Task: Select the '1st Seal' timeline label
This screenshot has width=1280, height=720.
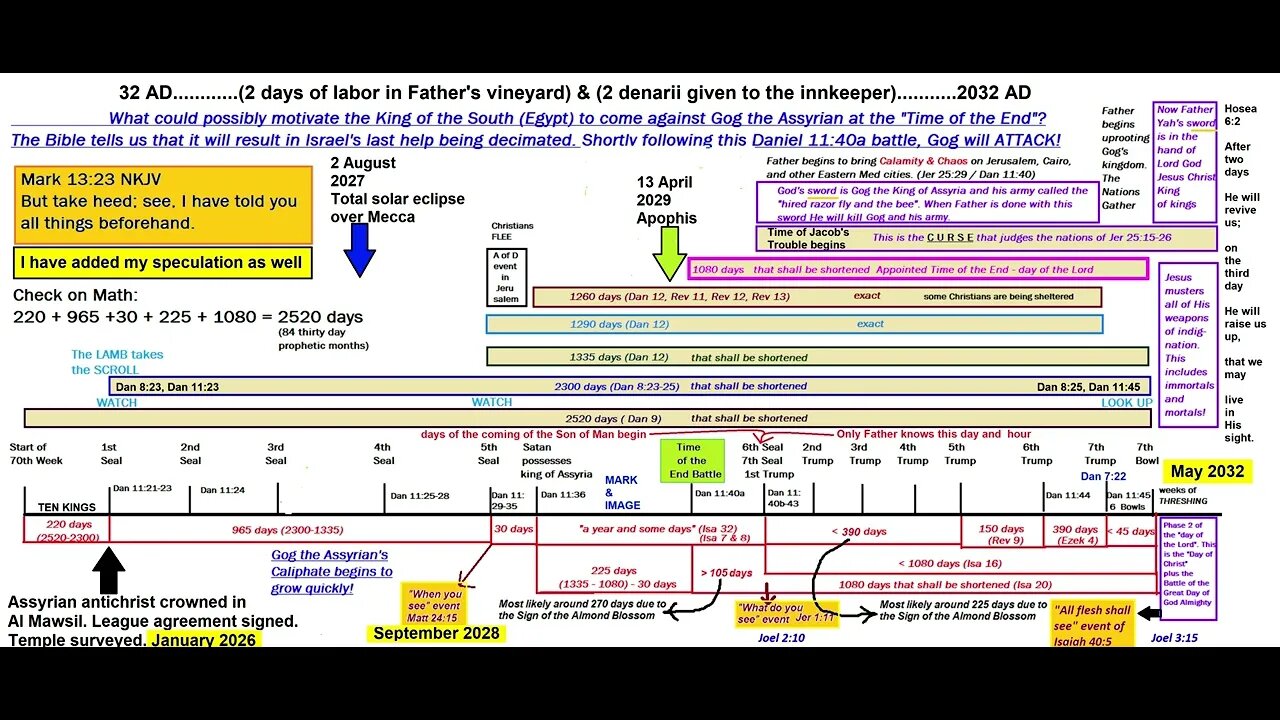Action: (x=110, y=454)
